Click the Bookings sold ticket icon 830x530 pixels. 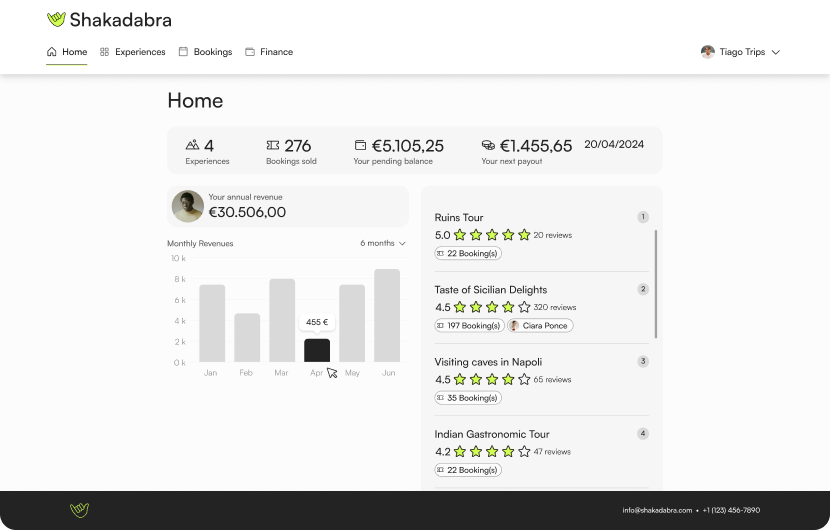(x=273, y=146)
